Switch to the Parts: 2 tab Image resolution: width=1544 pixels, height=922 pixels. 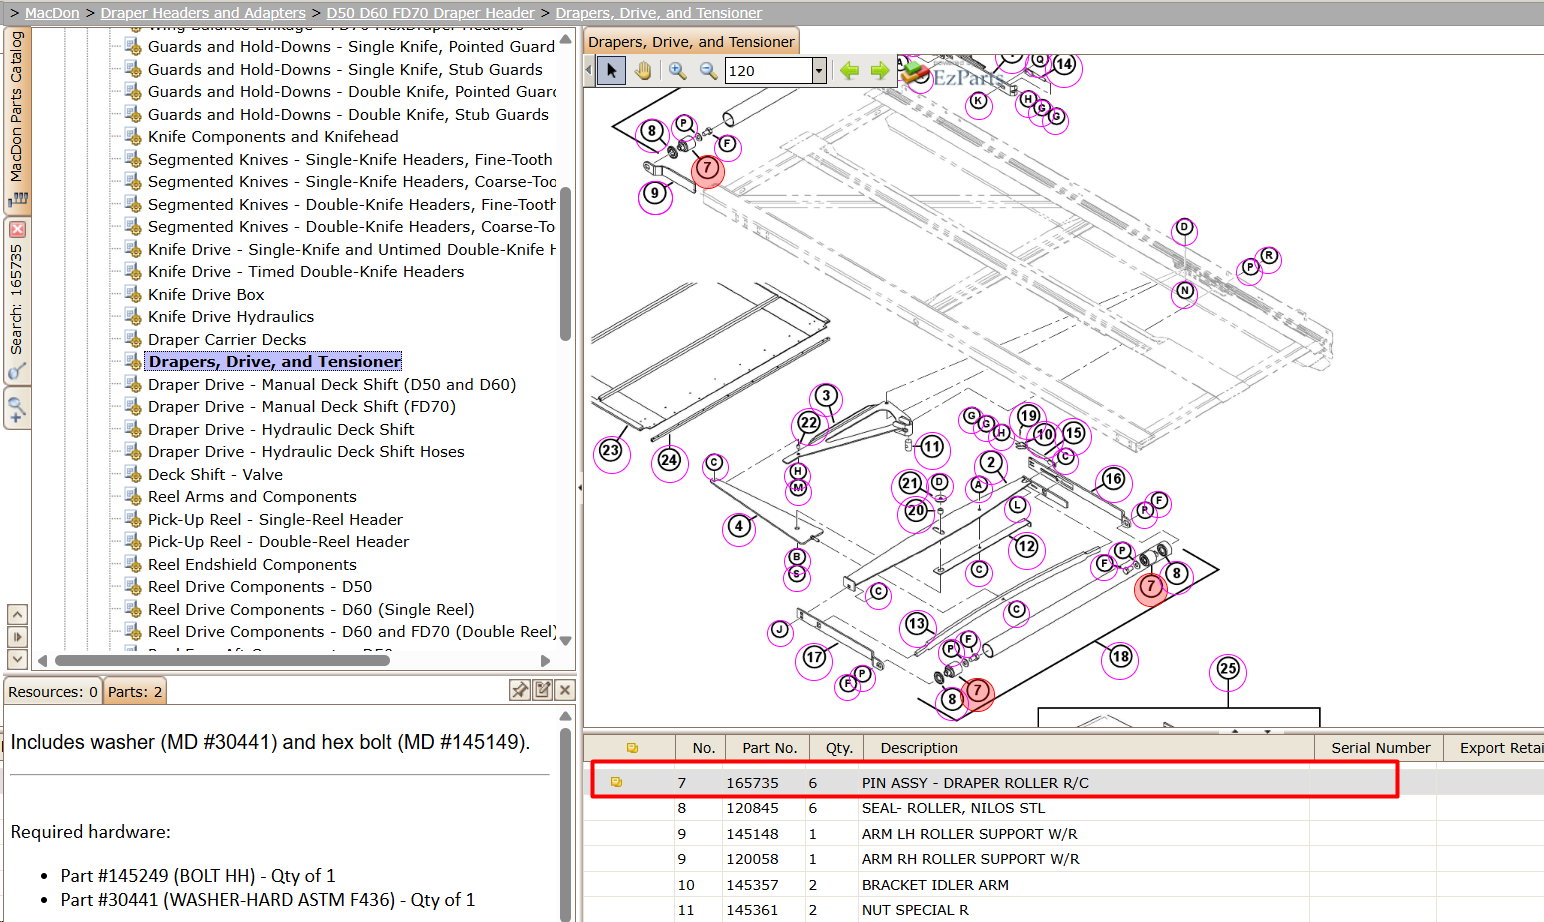[x=134, y=691]
